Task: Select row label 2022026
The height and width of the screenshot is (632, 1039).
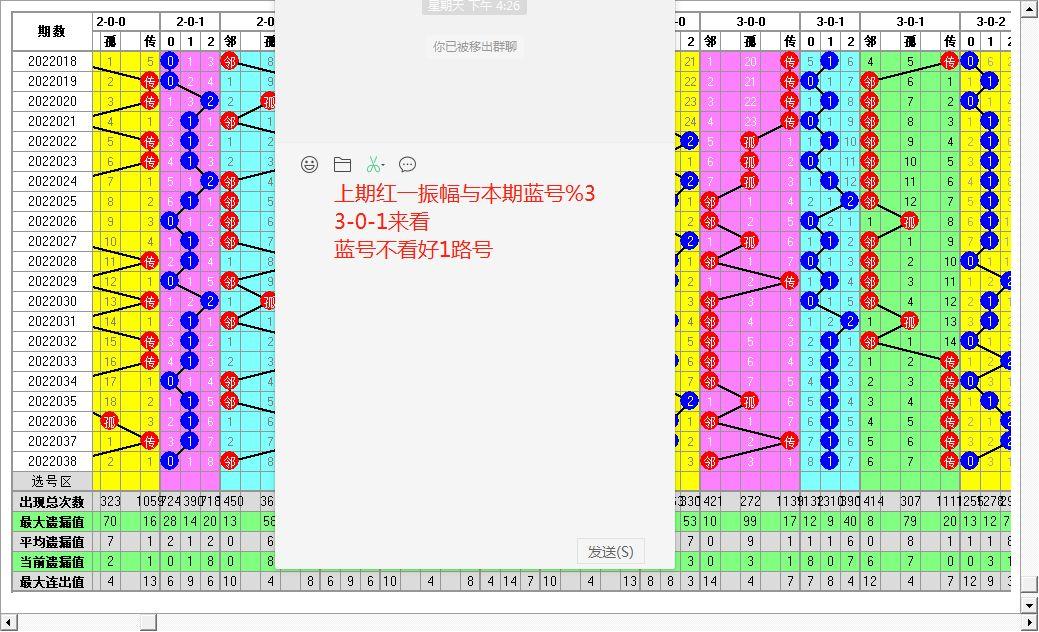Action: click(x=52, y=221)
